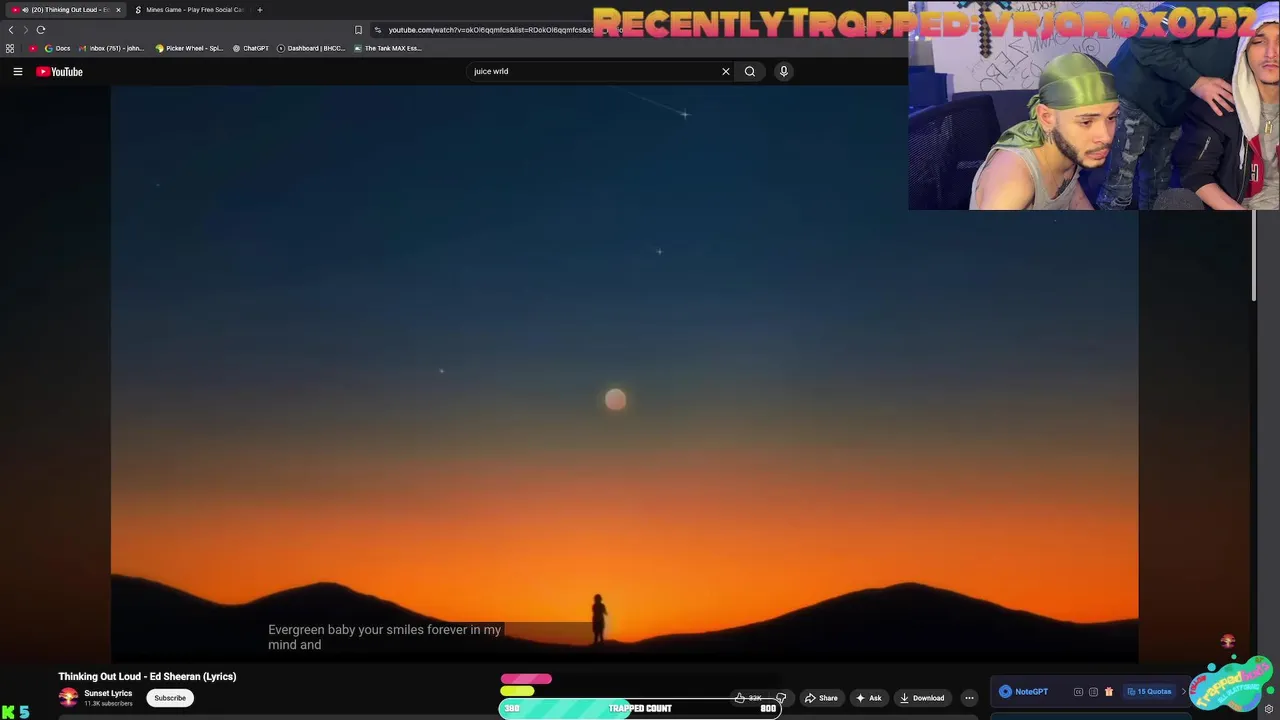Open the Sunset Lyrics channel avatar
Viewport: 1280px width, 720px height.
tap(68, 698)
